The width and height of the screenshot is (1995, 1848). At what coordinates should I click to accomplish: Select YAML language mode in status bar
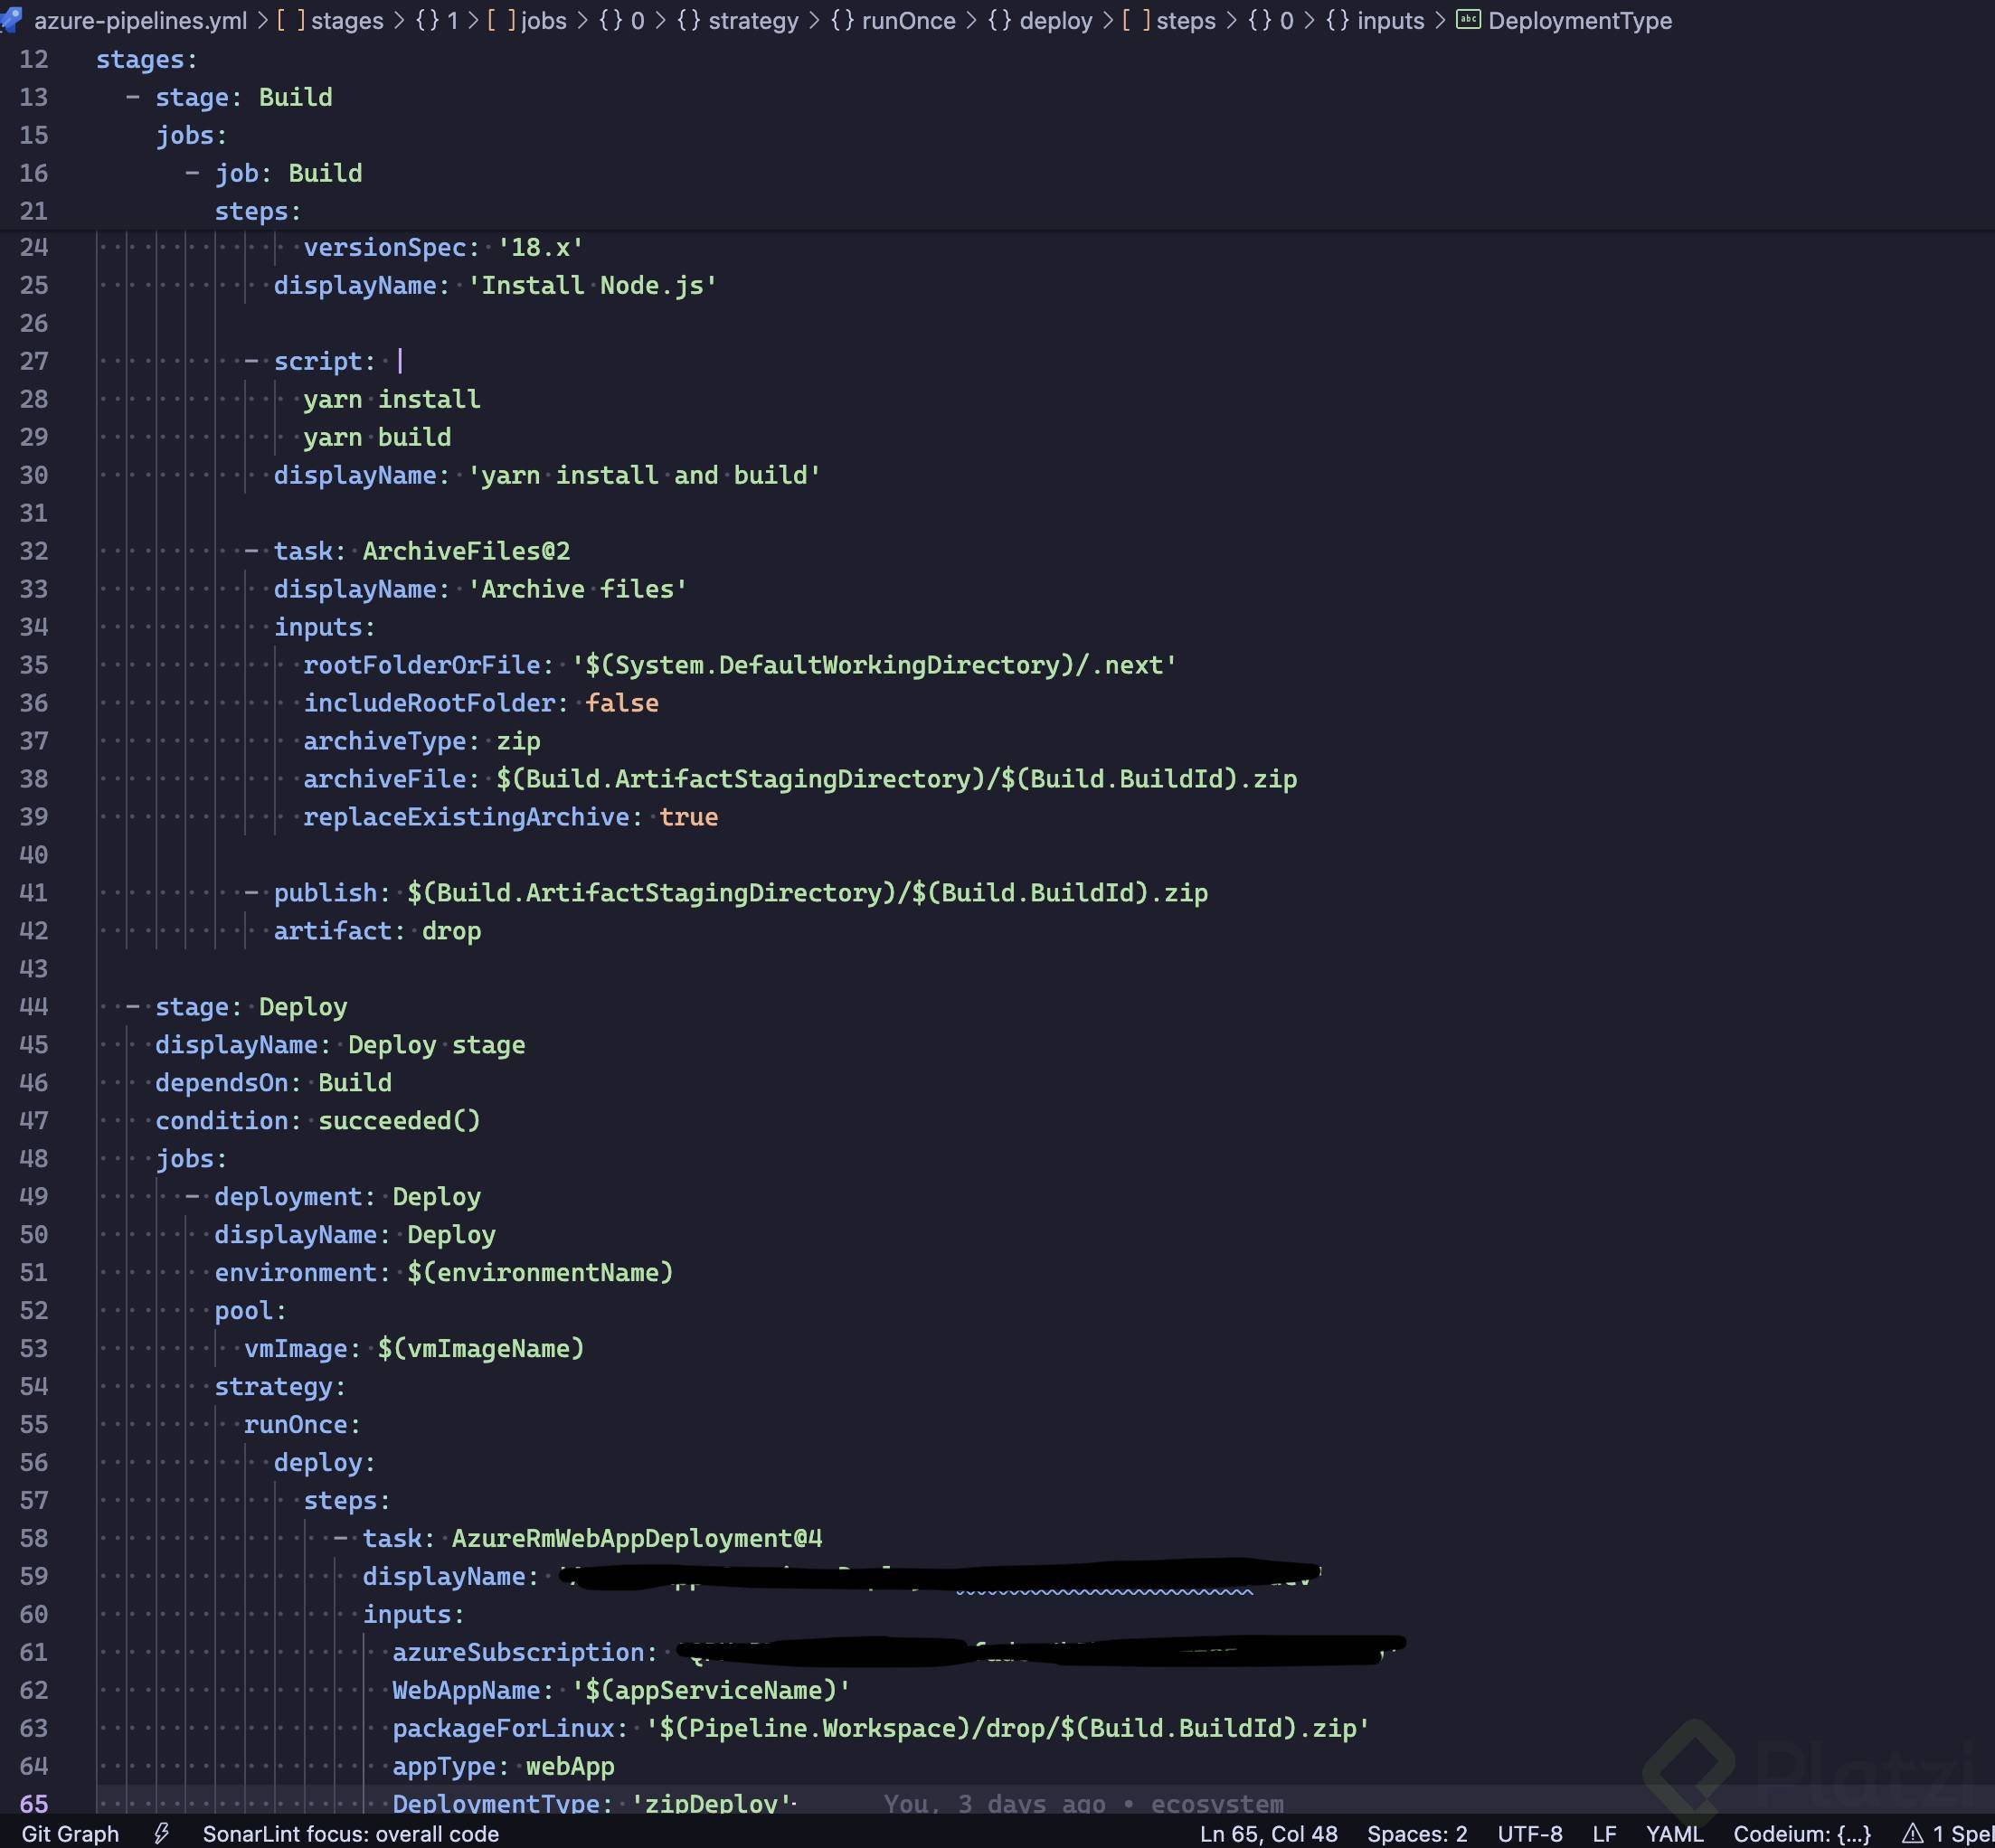pyautogui.click(x=1674, y=1833)
